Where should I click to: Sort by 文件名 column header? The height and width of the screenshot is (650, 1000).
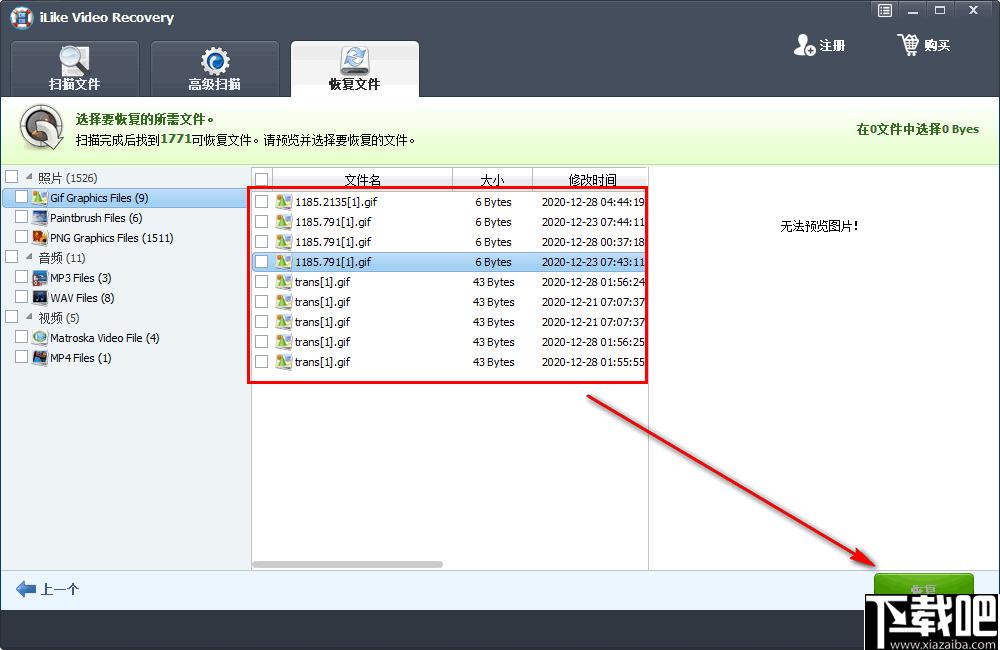click(x=362, y=179)
